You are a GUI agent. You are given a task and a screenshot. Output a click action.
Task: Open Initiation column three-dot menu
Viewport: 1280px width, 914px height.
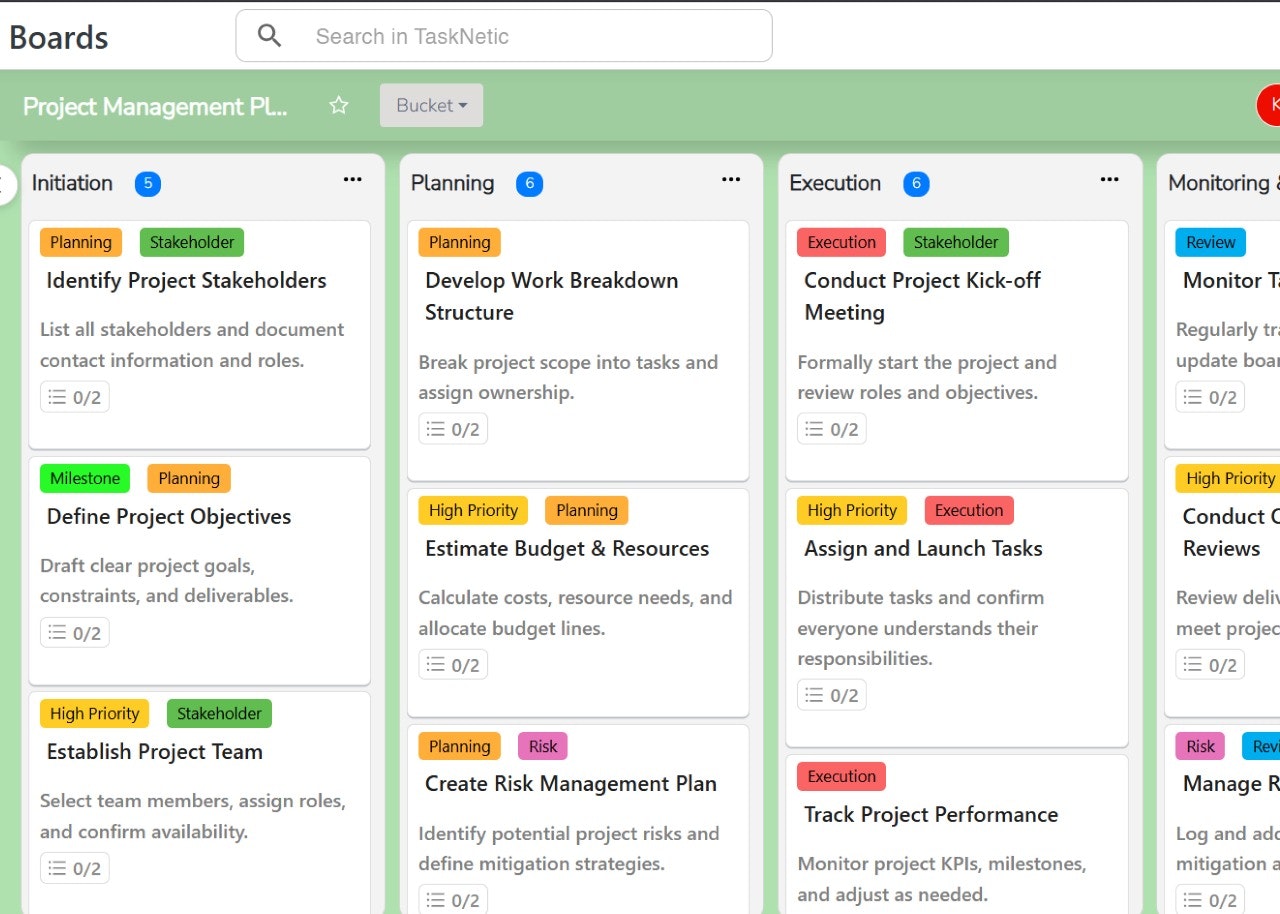[352, 180]
